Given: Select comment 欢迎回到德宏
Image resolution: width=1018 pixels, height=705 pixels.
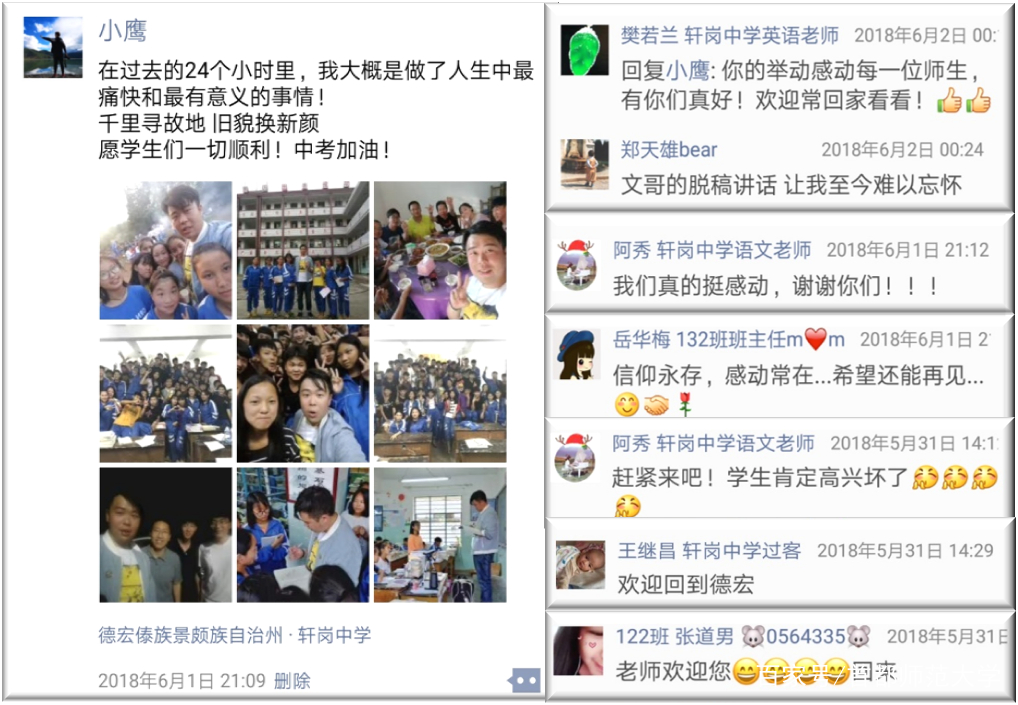Looking at the screenshot, I should pyautogui.click(x=686, y=584).
